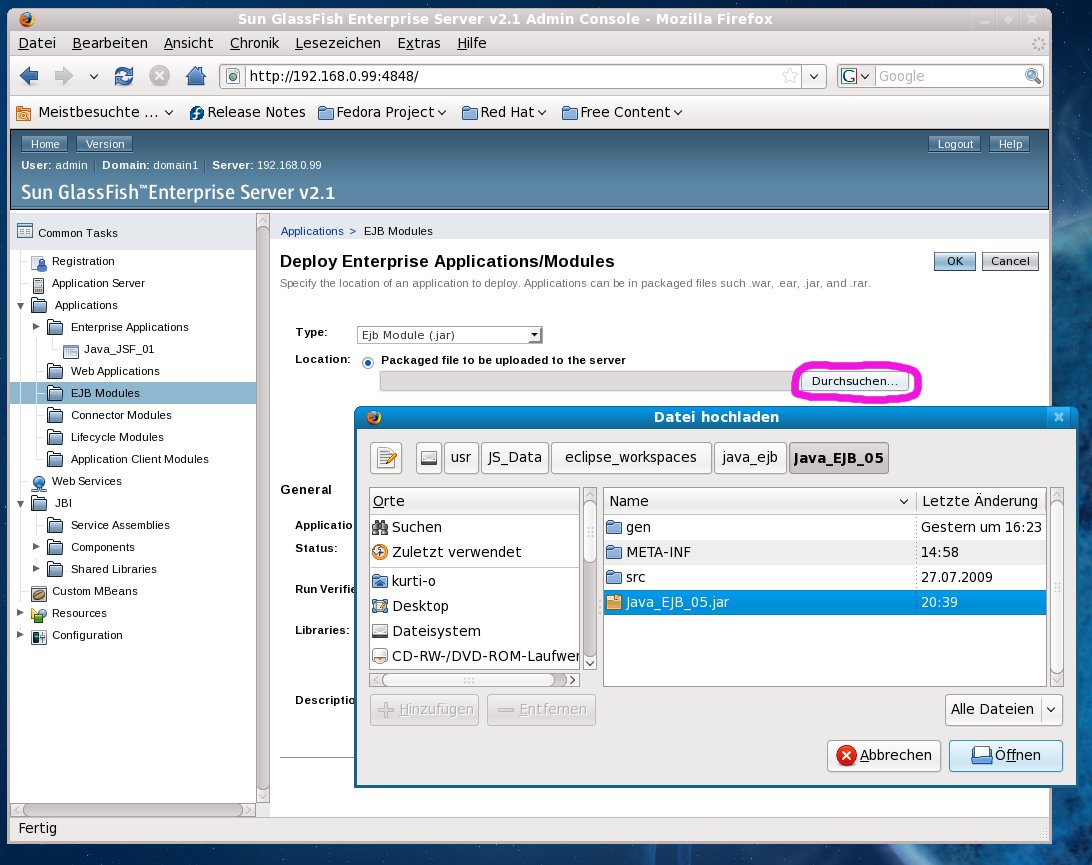1092x865 pixels.
Task: Click the Common Tasks icon in sidebar
Action: 25,232
